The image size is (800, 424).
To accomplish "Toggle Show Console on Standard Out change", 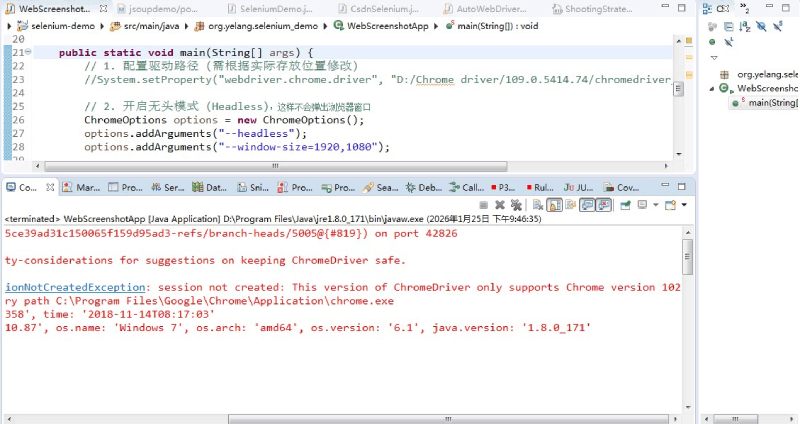I will click(x=588, y=205).
